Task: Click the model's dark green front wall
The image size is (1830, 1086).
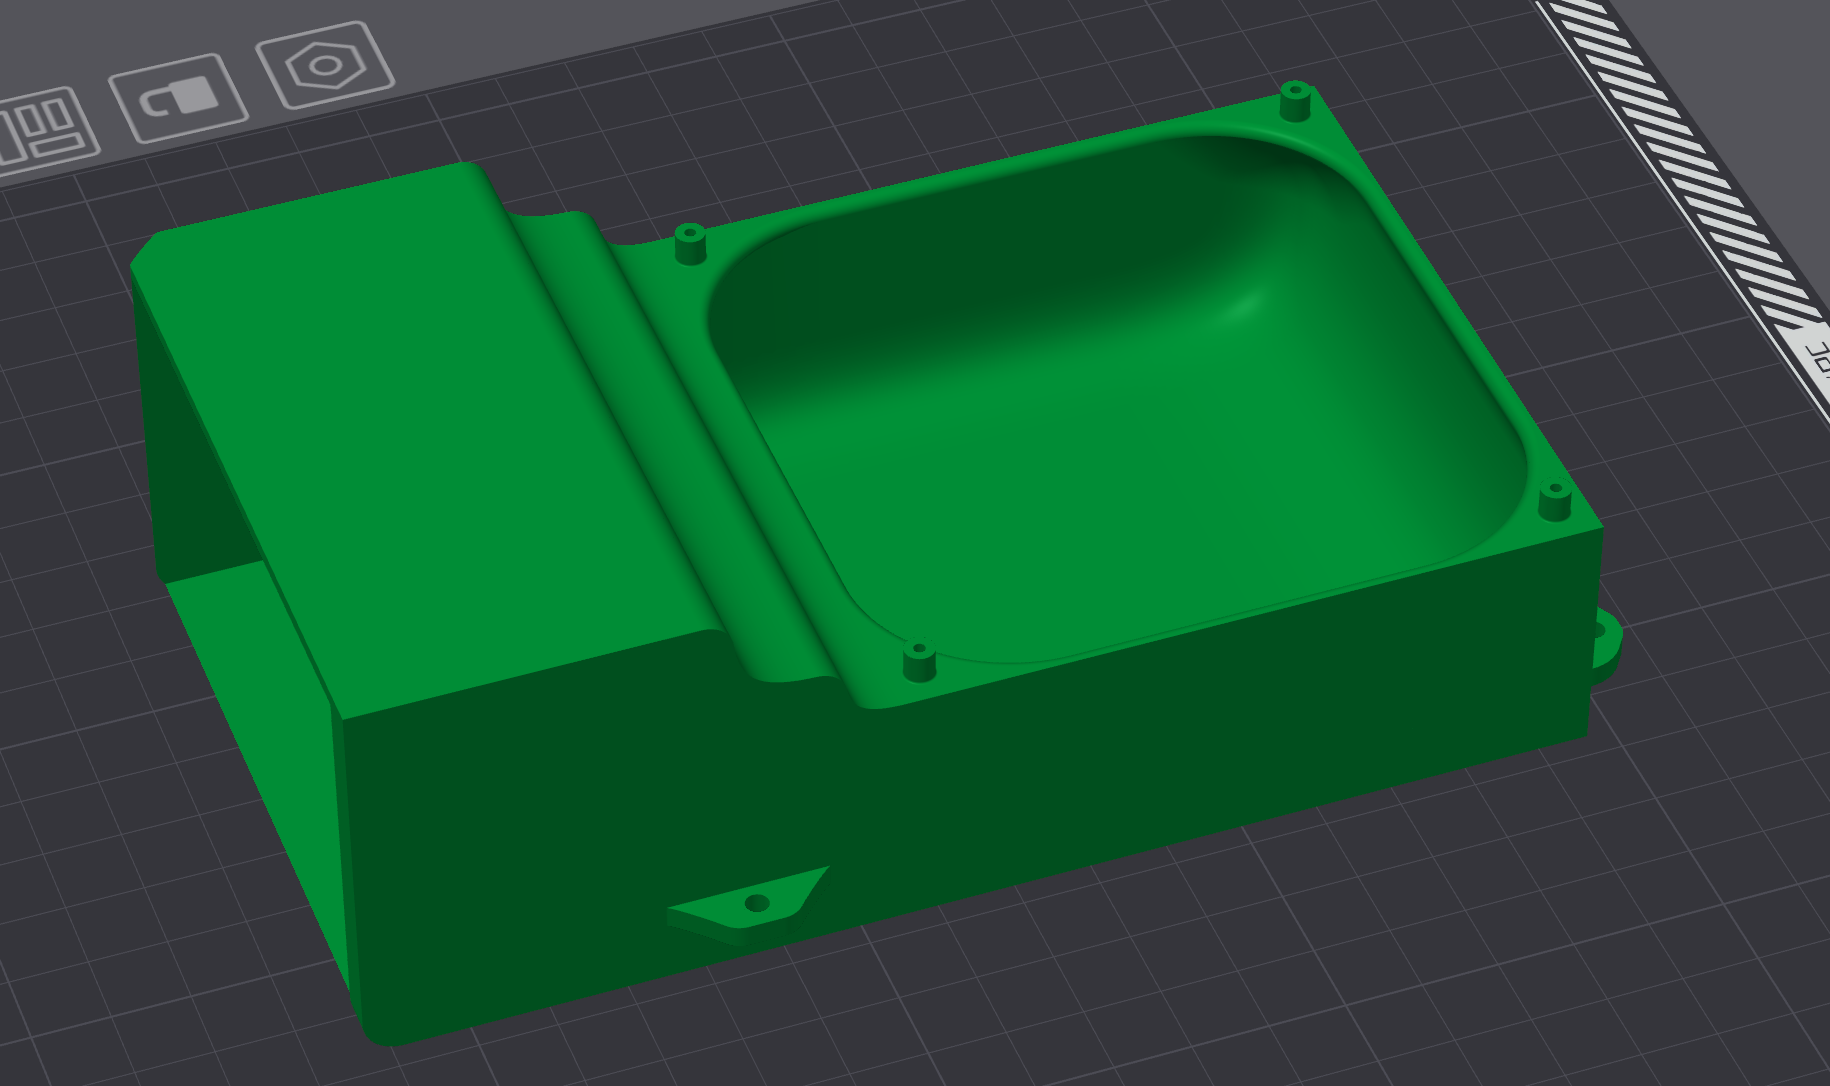Action: pyautogui.click(x=900, y=800)
